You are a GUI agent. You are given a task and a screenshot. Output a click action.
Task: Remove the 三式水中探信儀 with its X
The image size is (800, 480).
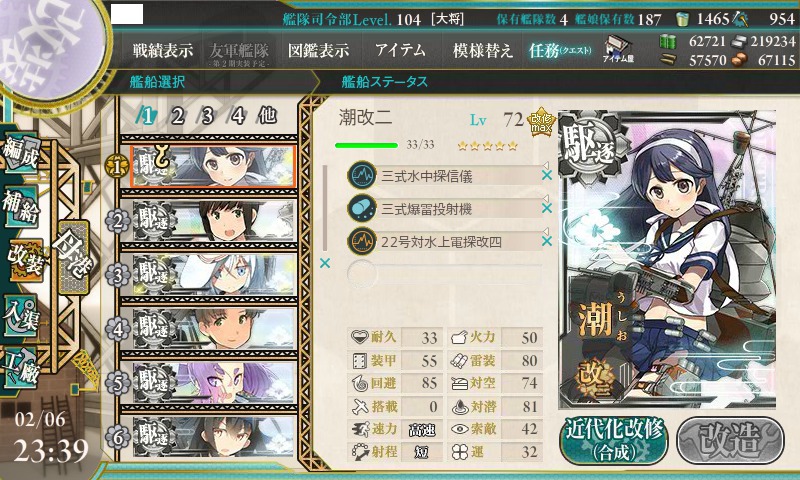point(546,175)
